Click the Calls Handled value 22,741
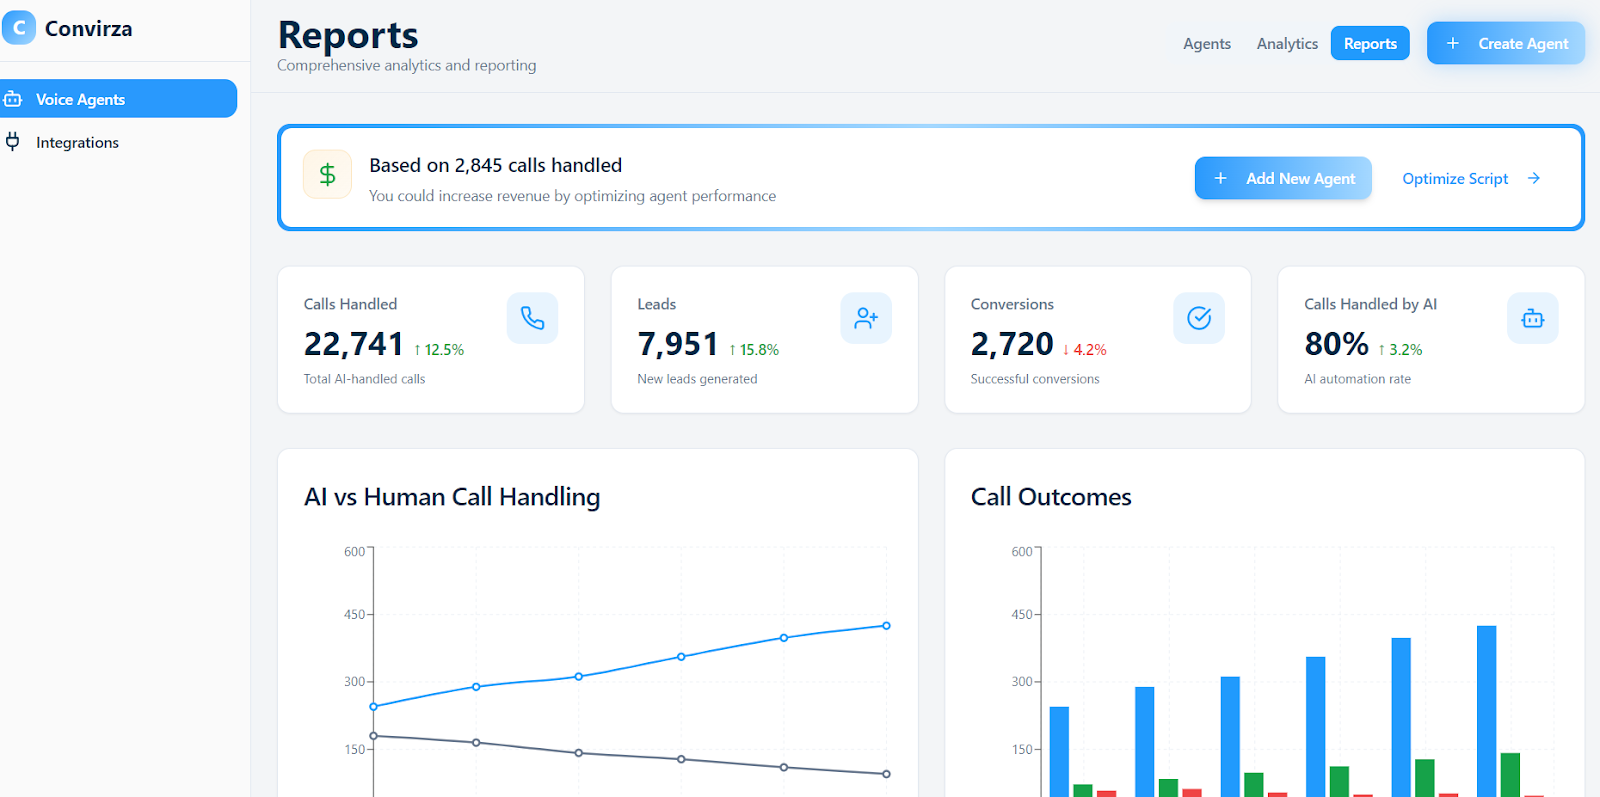The height and width of the screenshot is (797, 1600). coord(354,344)
